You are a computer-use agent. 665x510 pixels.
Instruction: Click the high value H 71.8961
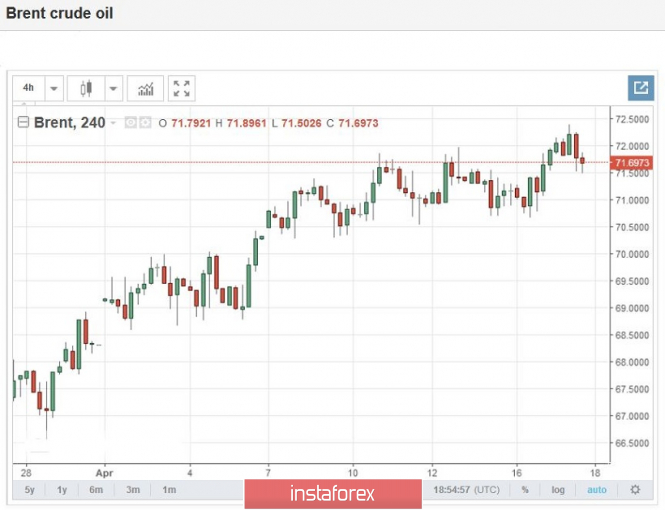[241, 123]
